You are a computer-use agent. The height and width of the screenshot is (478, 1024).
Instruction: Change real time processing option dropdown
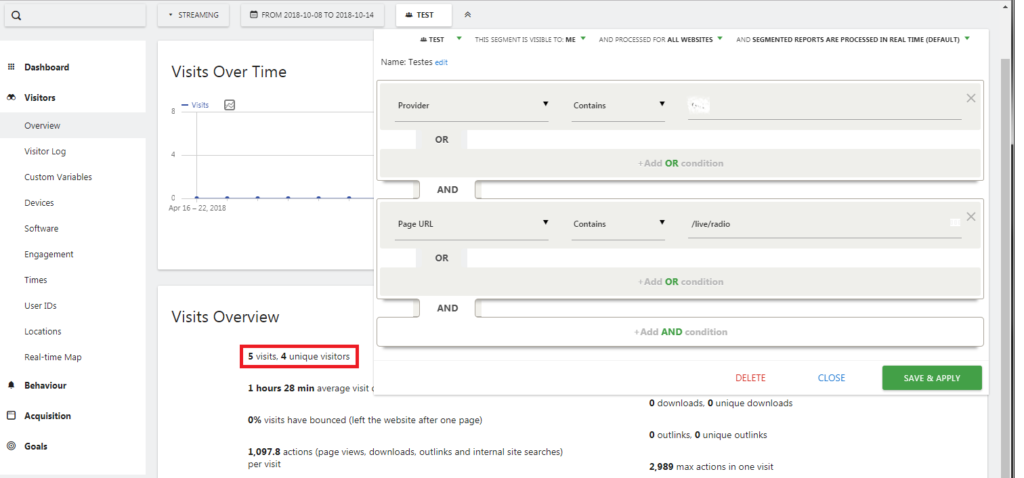point(853,39)
